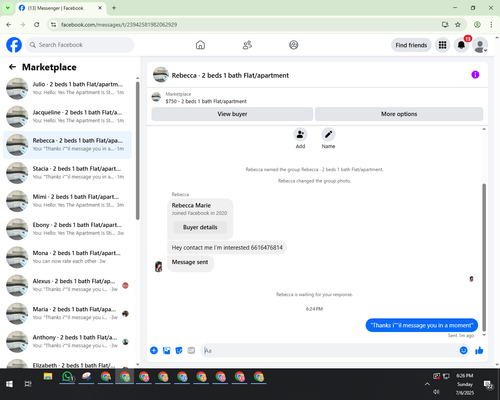Open Maria's apartment conversation
The width and height of the screenshot is (500, 400).
tap(67, 313)
